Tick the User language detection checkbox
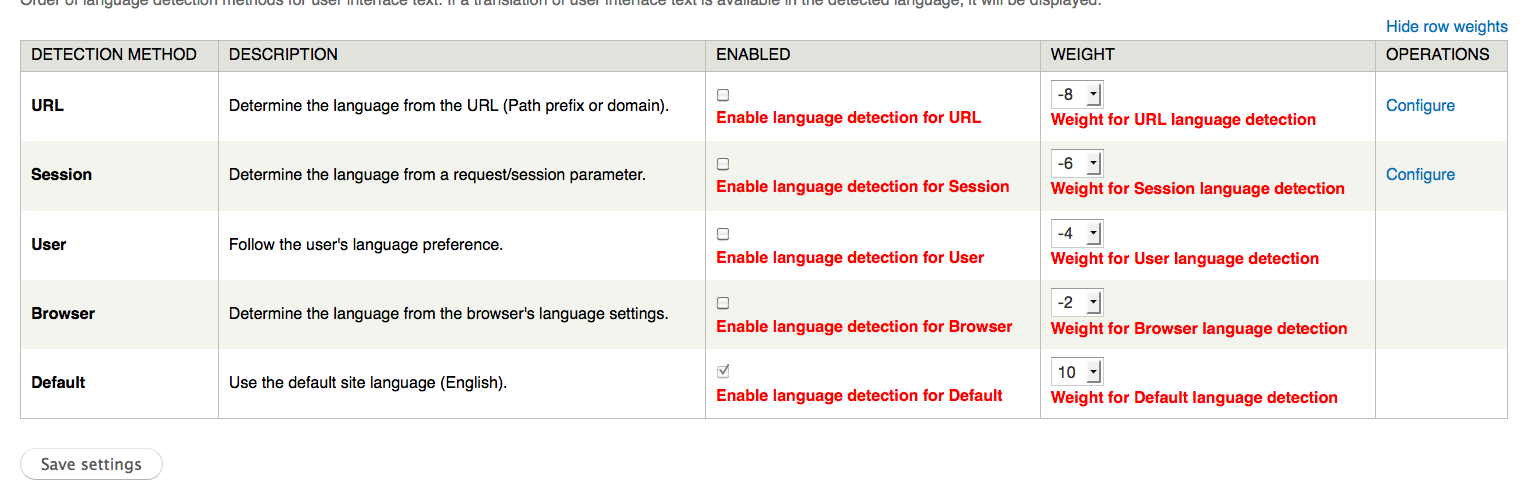The width and height of the screenshot is (1536, 491). tap(723, 234)
